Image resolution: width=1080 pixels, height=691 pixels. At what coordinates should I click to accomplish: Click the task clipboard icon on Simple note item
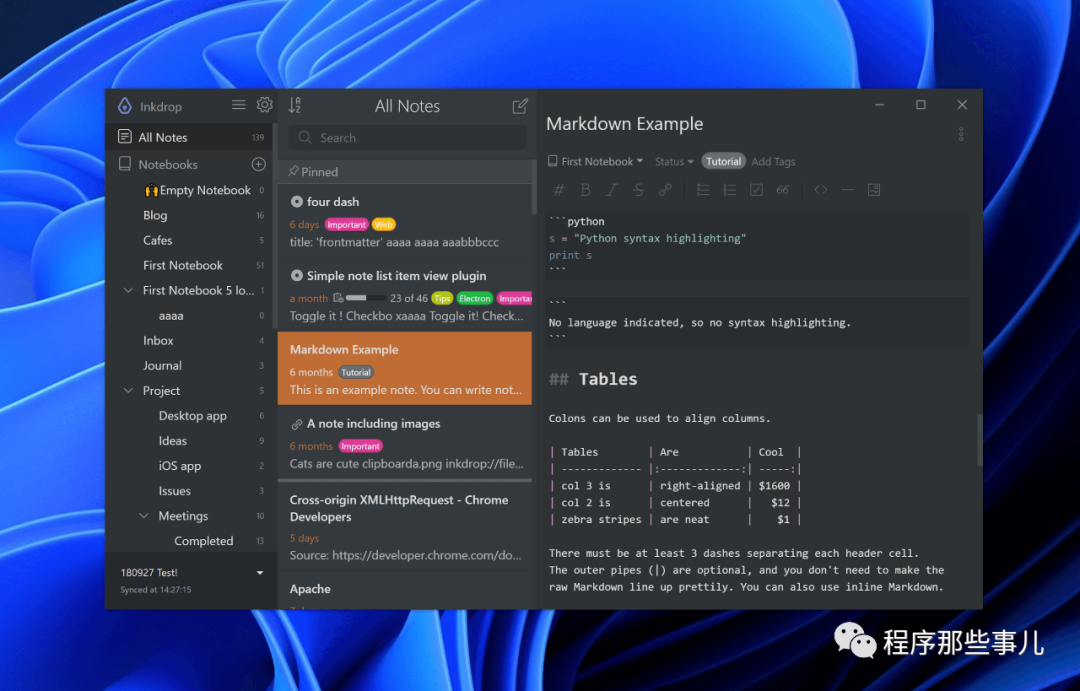point(338,298)
